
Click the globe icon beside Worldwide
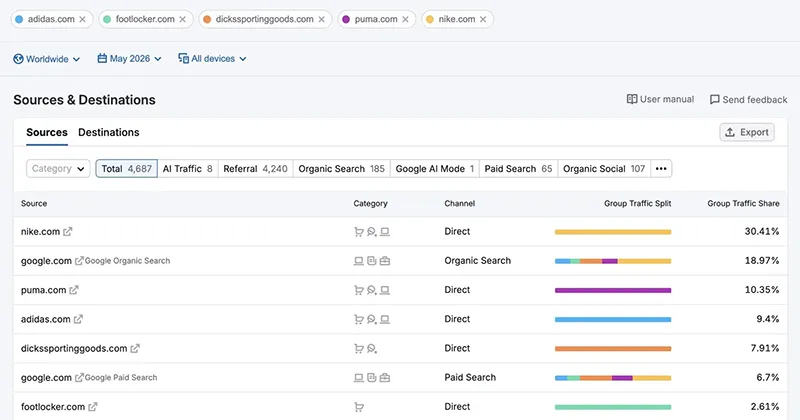tap(18, 59)
